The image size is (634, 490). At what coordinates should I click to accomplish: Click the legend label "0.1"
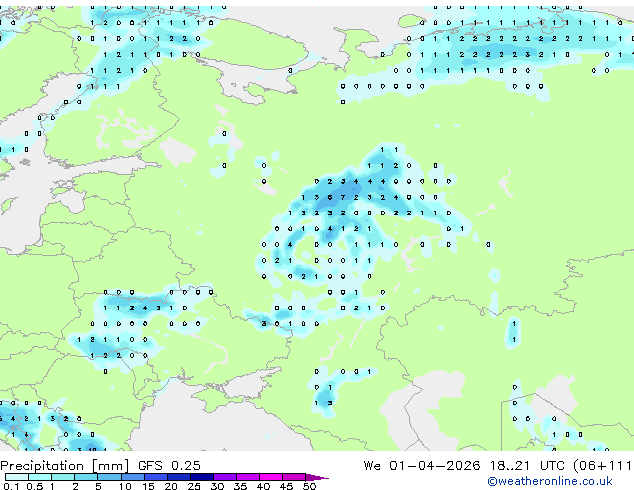click(x=11, y=486)
